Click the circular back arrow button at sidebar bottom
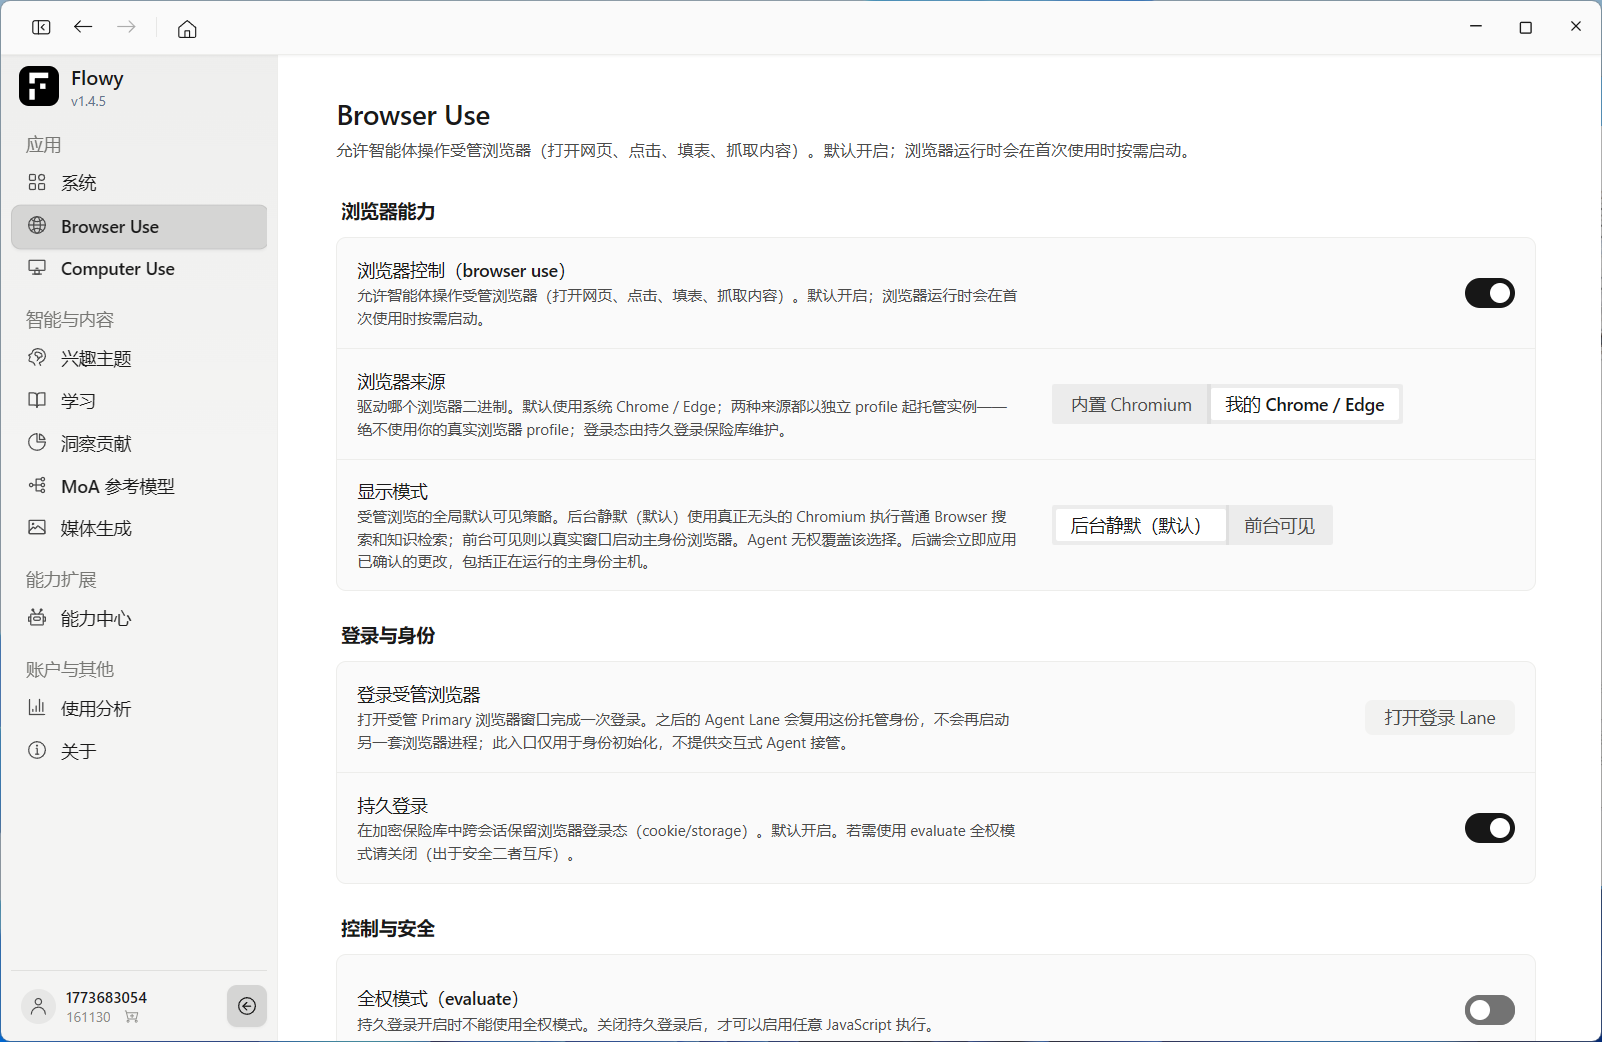Image resolution: width=1602 pixels, height=1042 pixels. click(247, 1006)
